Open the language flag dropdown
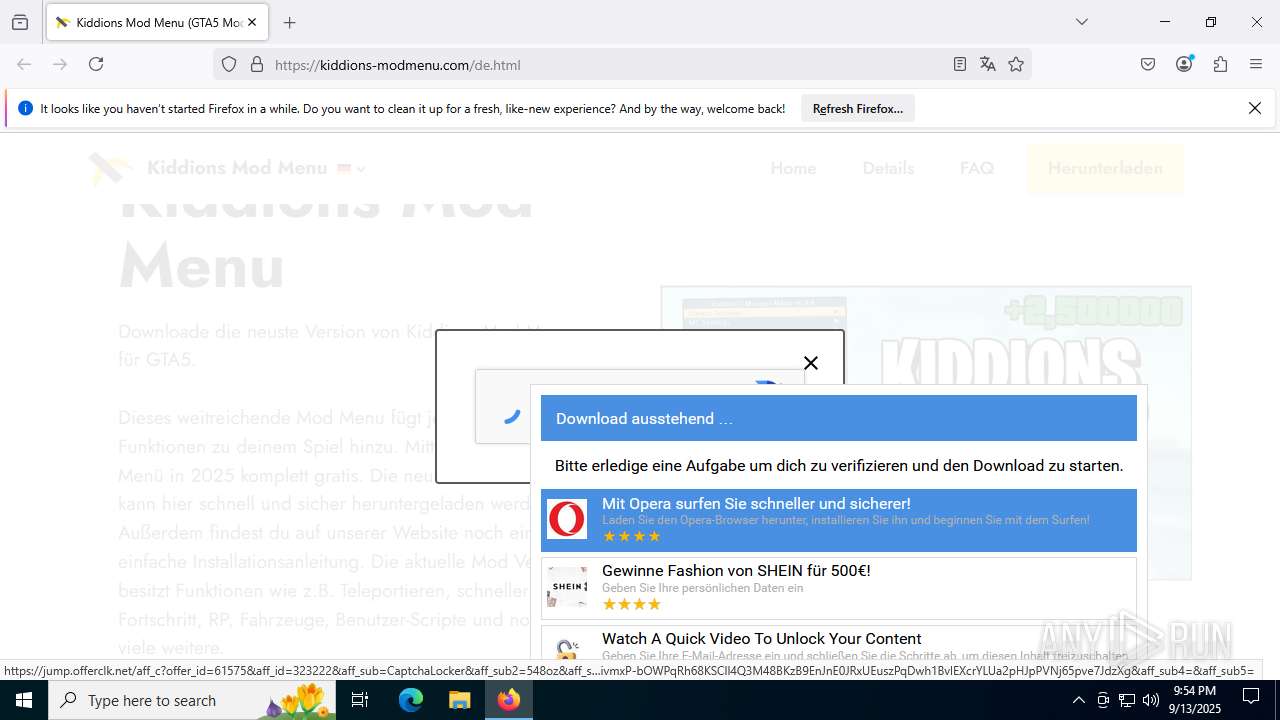The height and width of the screenshot is (720, 1280). point(351,168)
